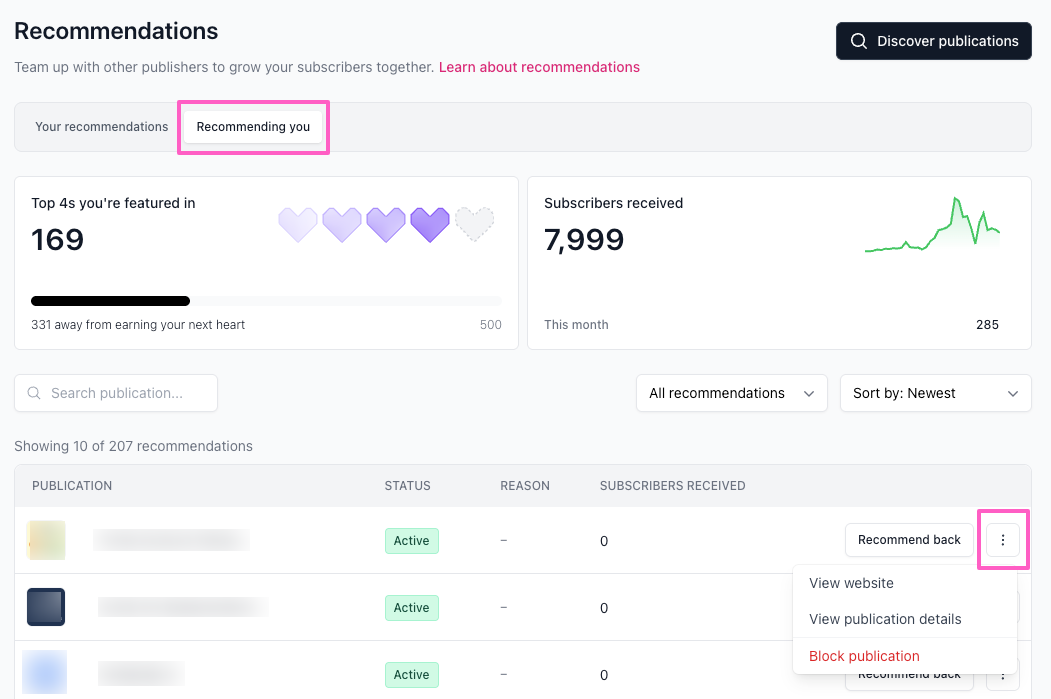Viewport: 1051px width, 699px height.
Task: Select the Recommending you tab
Action: [253, 127]
